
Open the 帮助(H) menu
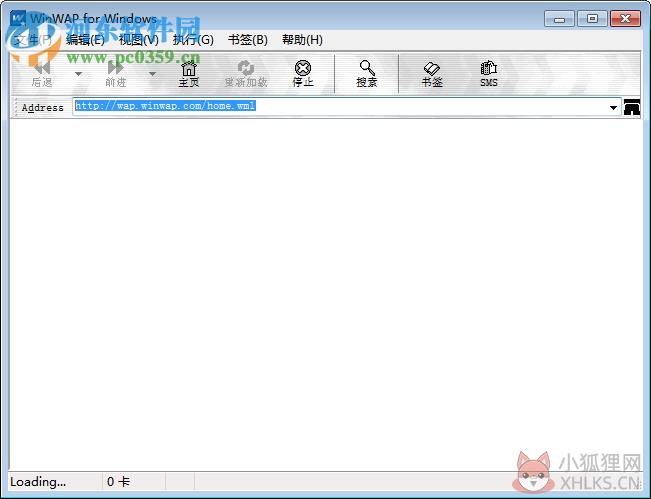(x=302, y=40)
